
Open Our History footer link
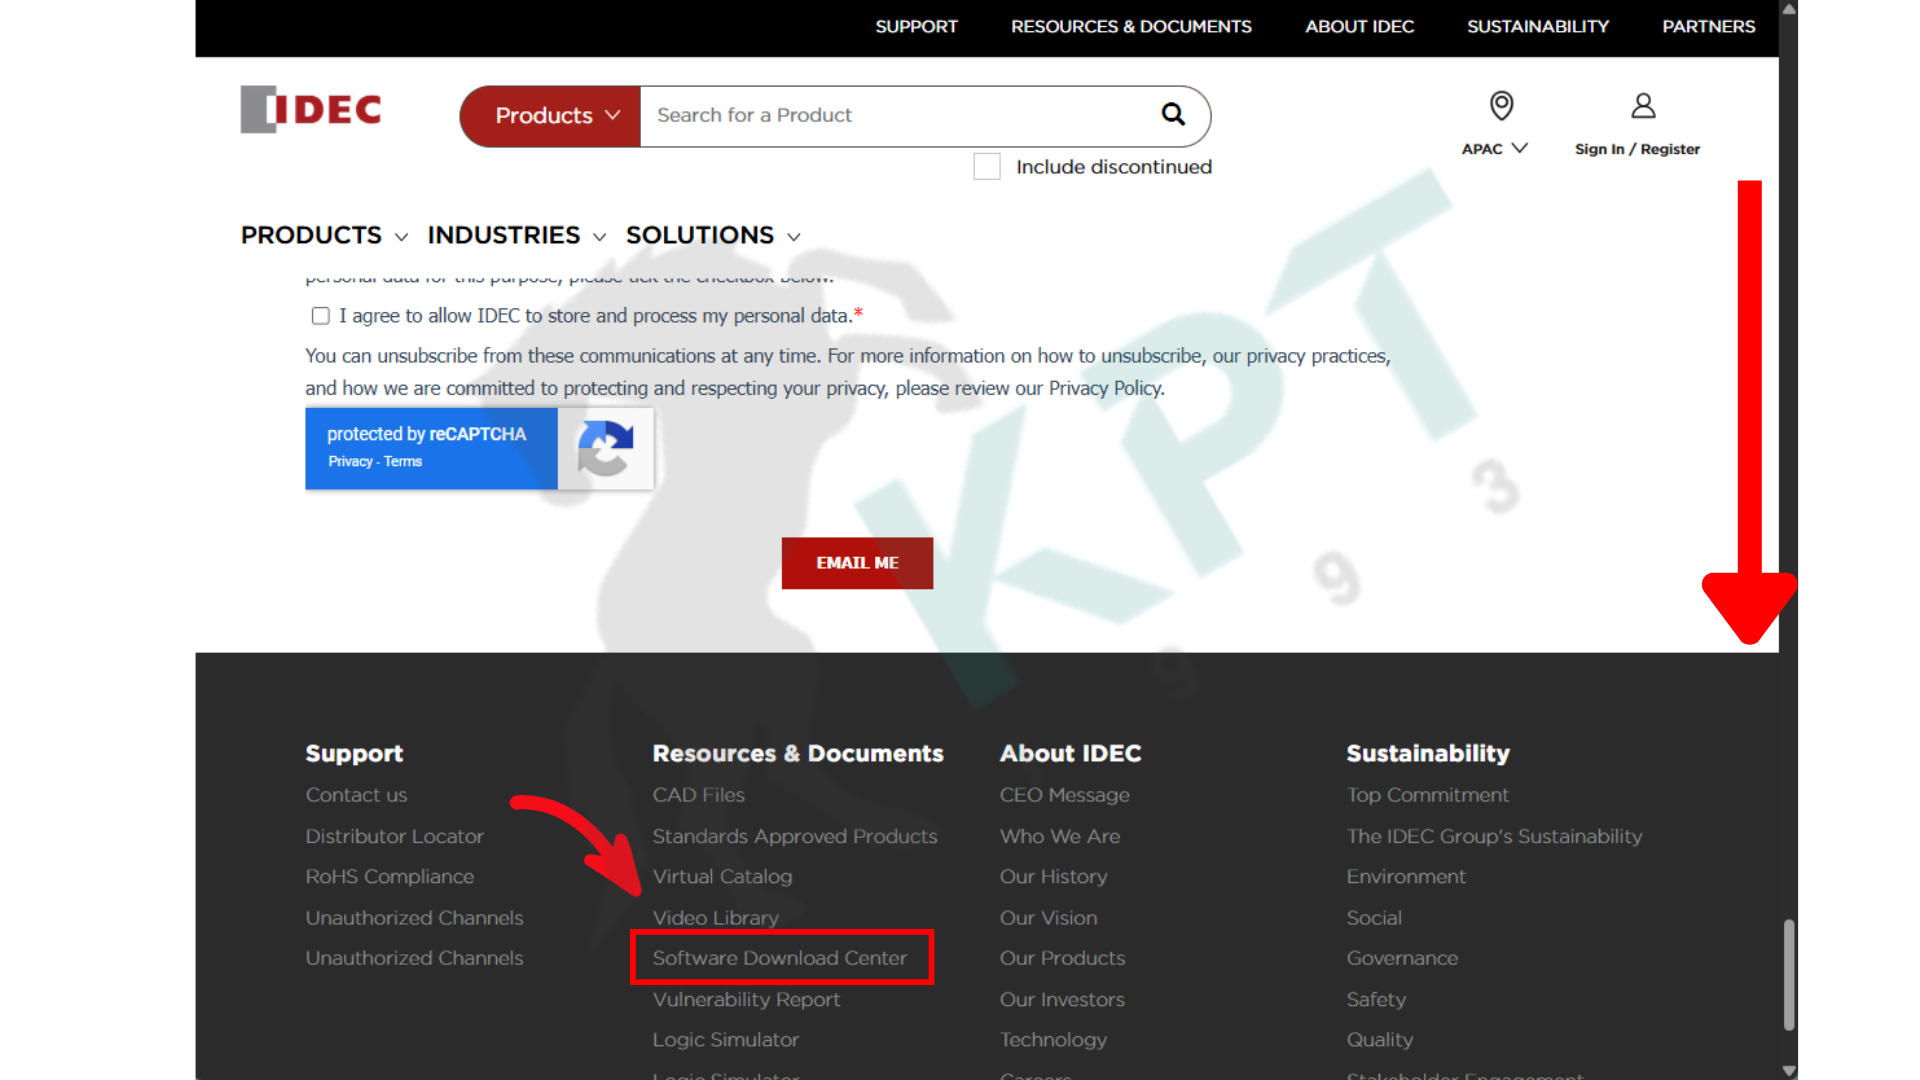(1053, 877)
